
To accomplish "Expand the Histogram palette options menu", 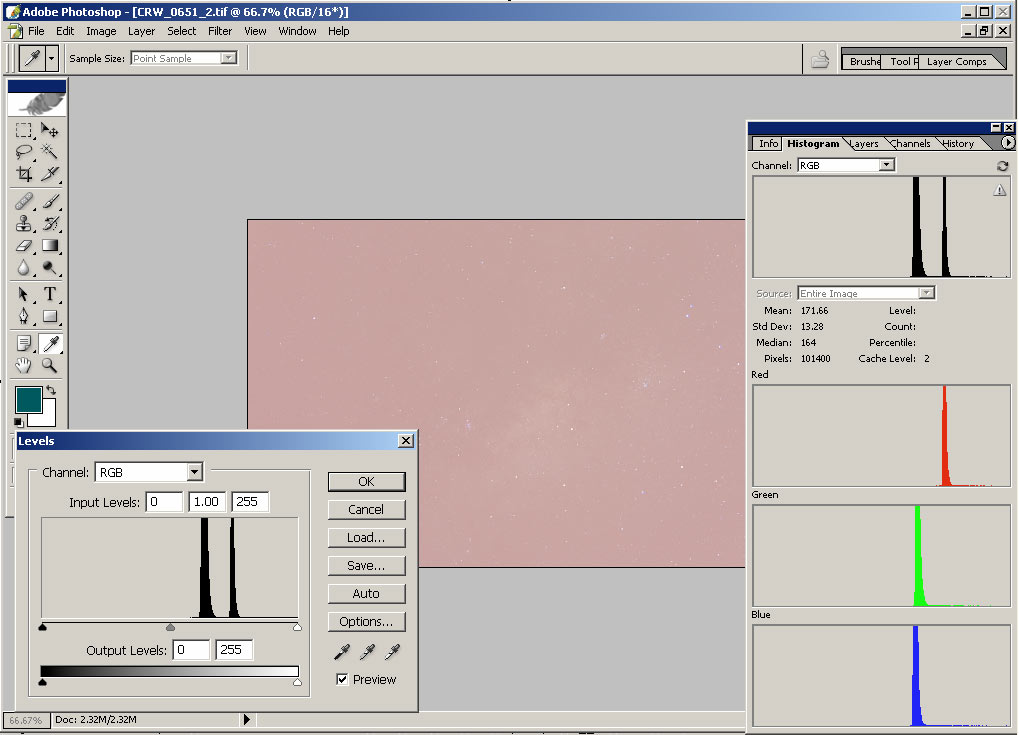I will pos(1008,143).
